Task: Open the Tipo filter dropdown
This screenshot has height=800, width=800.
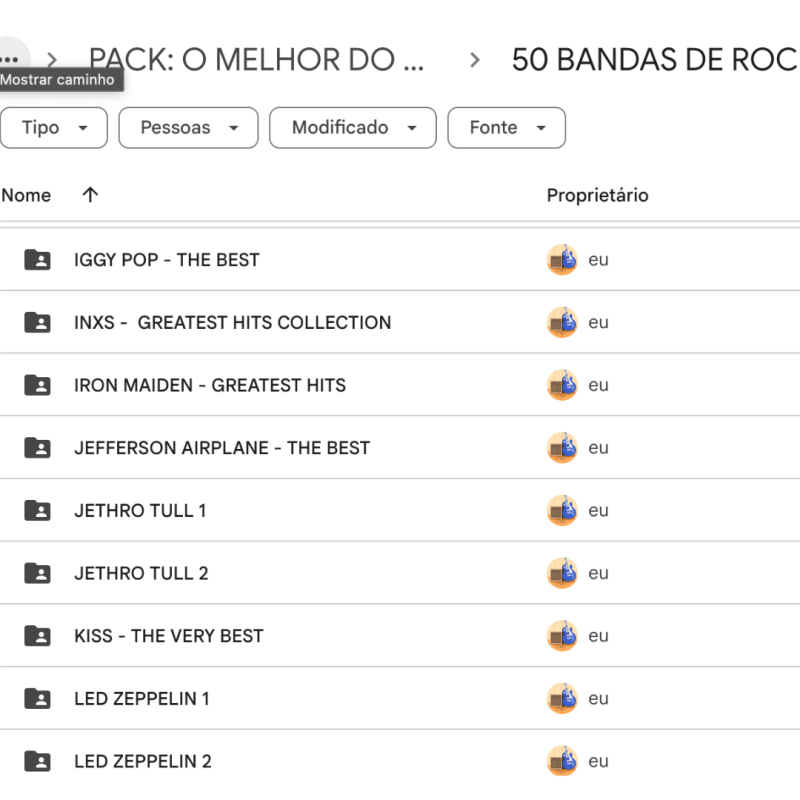Action: click(x=54, y=128)
